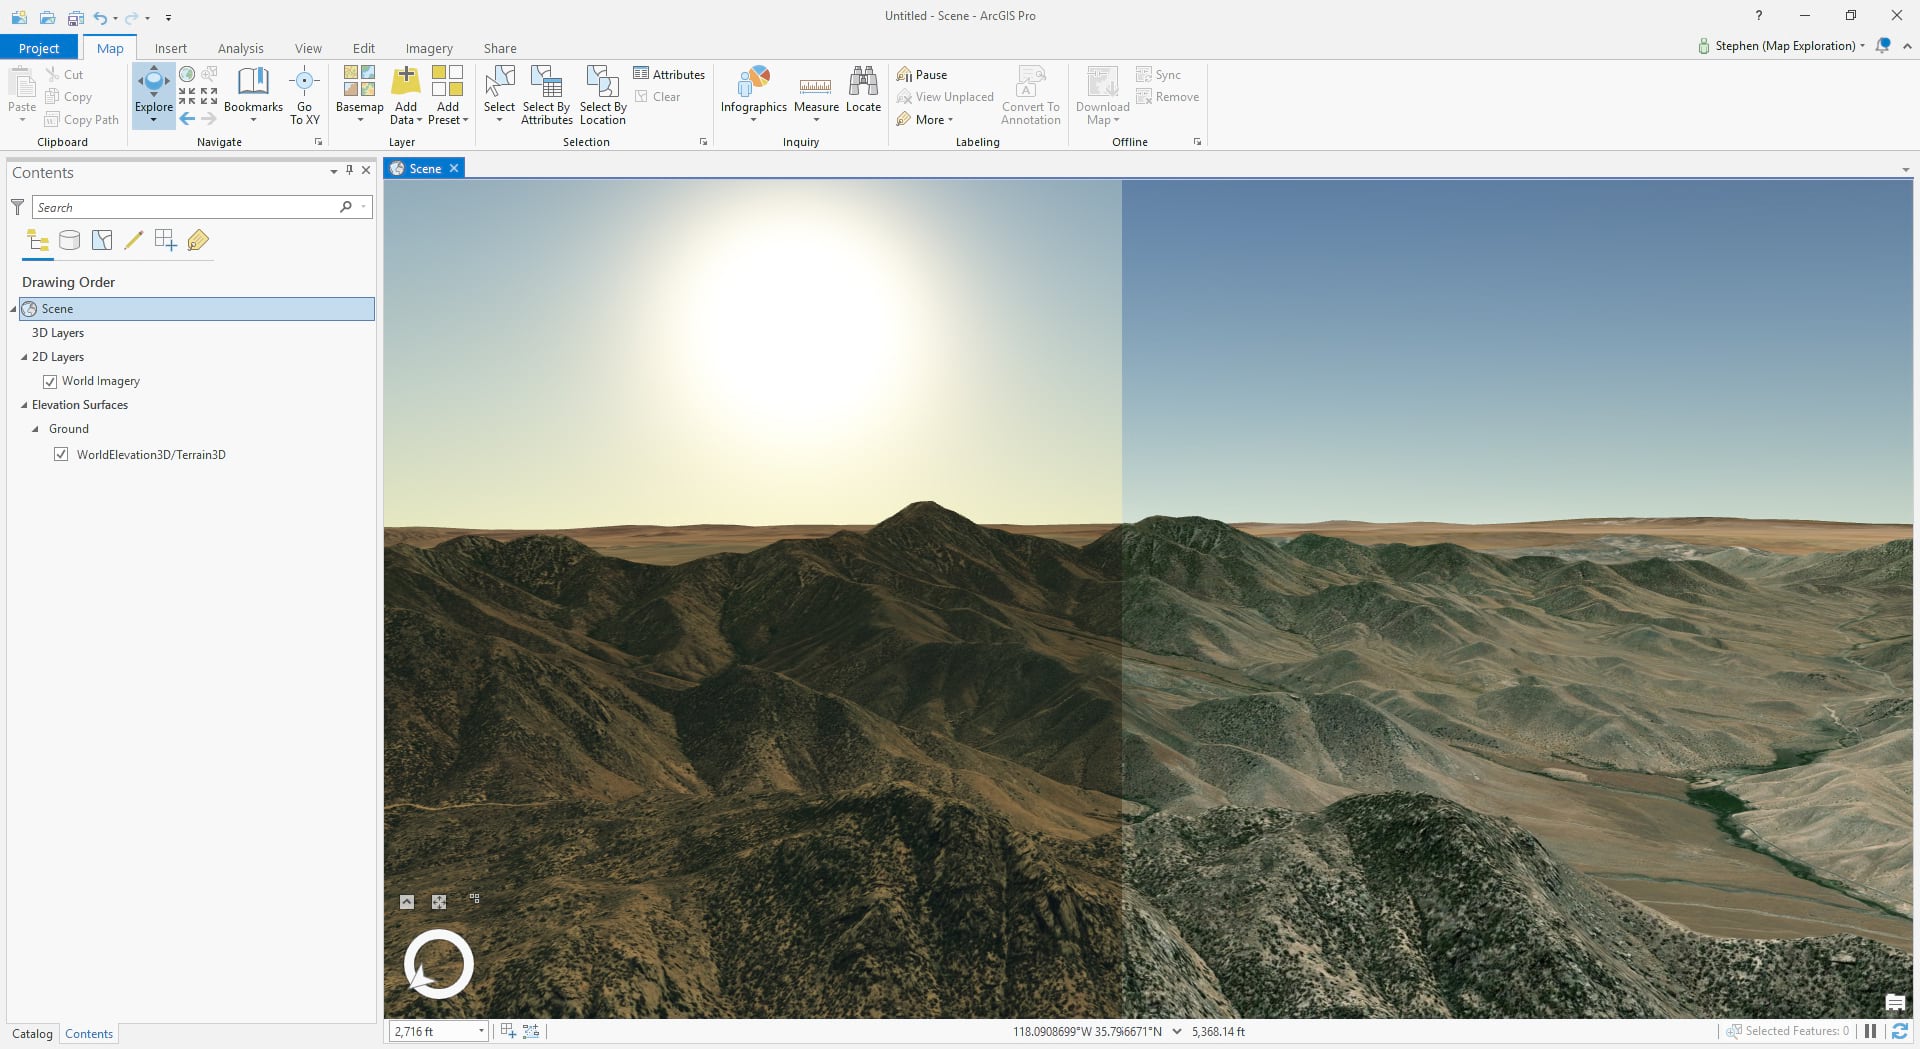Switch to the Catalog pane tab
The width and height of the screenshot is (1920, 1049).
(x=32, y=1034)
